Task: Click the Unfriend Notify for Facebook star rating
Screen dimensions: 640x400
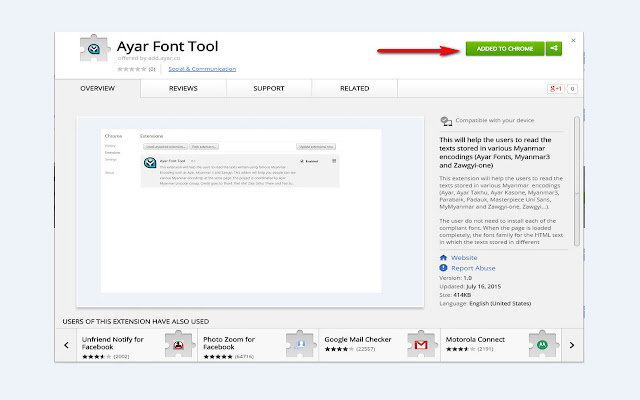Action: pos(96,357)
